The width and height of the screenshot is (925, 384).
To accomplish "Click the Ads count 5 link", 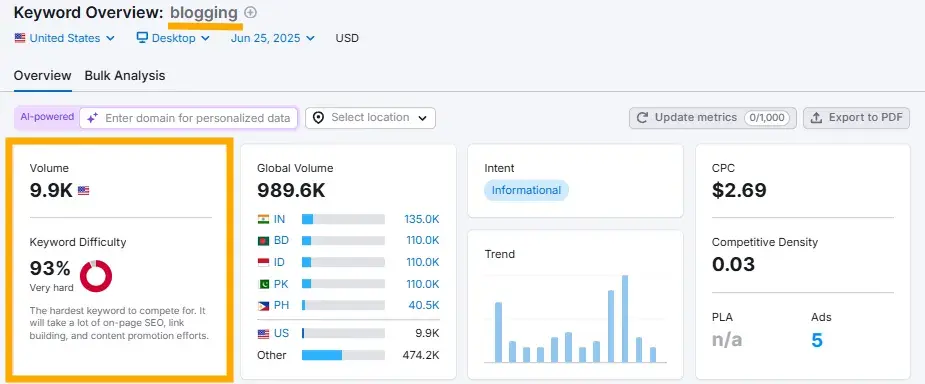I will tap(816, 340).
